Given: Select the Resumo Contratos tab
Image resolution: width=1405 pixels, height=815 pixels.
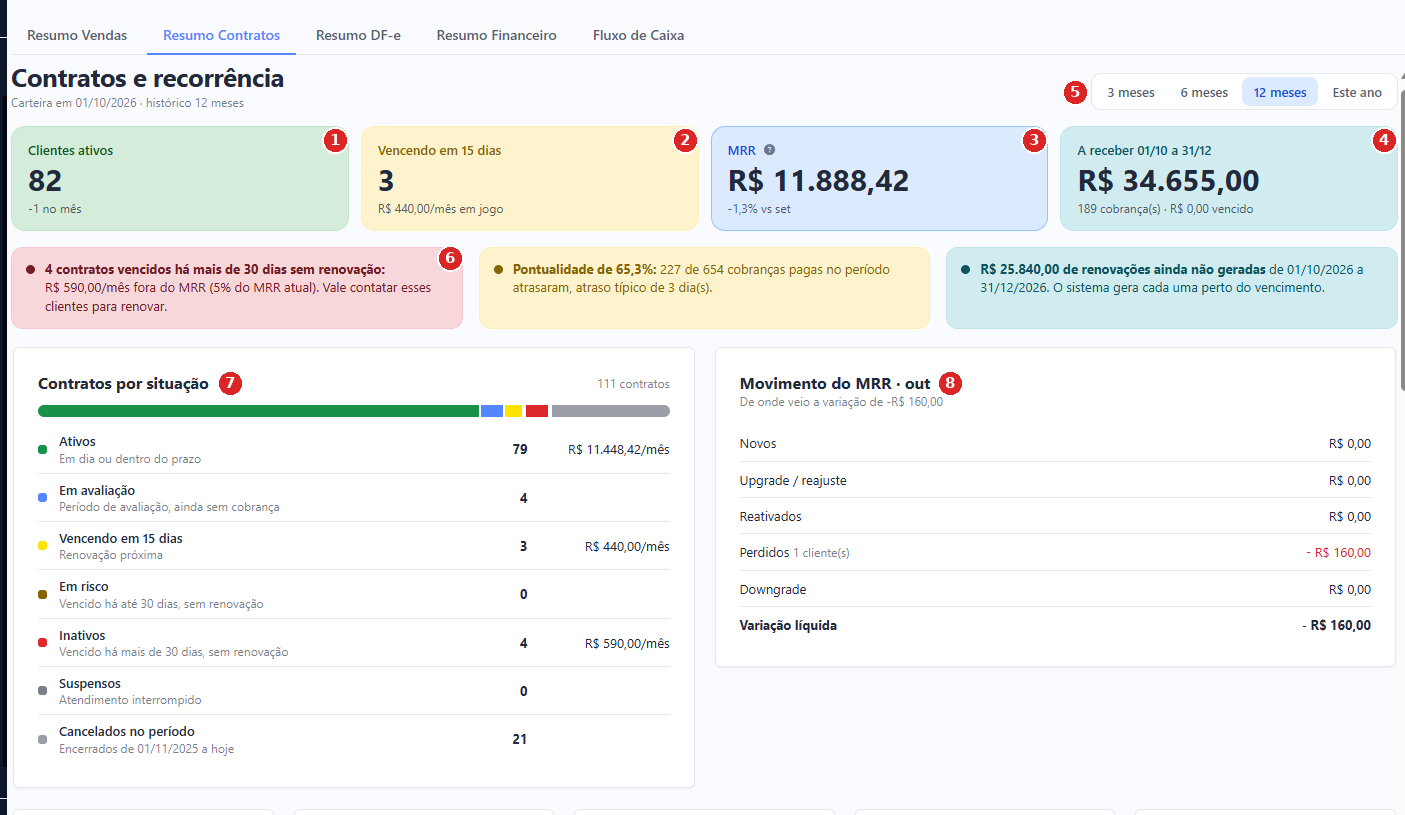Looking at the screenshot, I should [x=221, y=35].
